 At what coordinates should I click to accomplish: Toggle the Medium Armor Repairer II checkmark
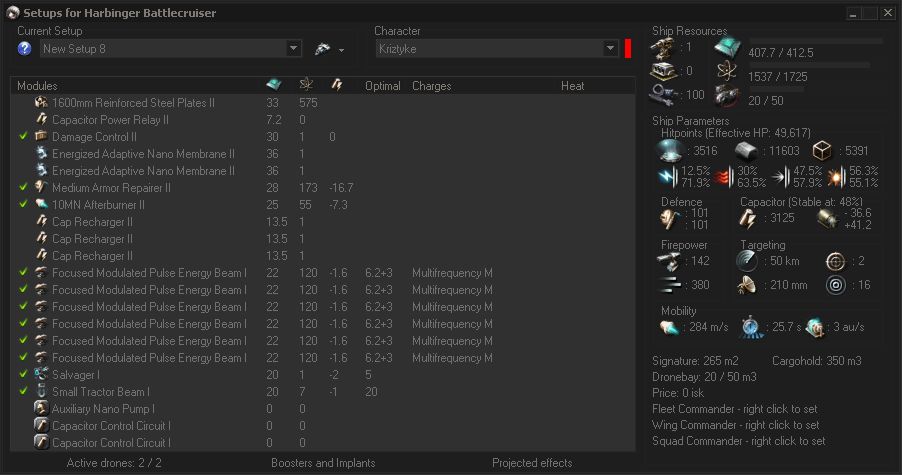pyautogui.click(x=23, y=187)
